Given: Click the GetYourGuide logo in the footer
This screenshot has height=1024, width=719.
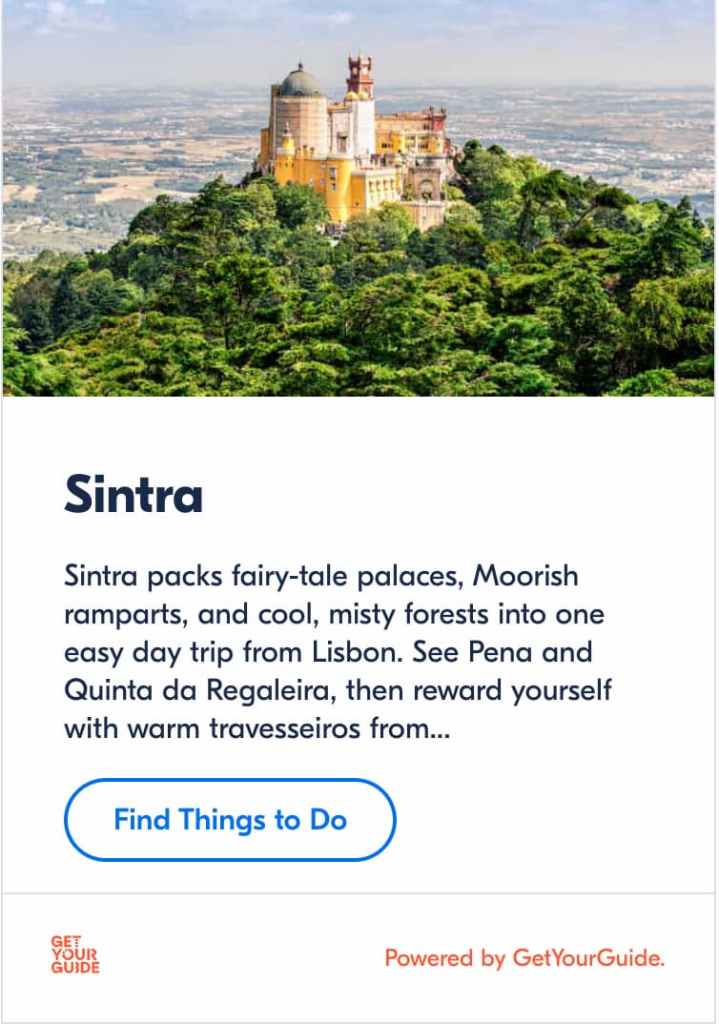Looking at the screenshot, I should pos(75,954).
